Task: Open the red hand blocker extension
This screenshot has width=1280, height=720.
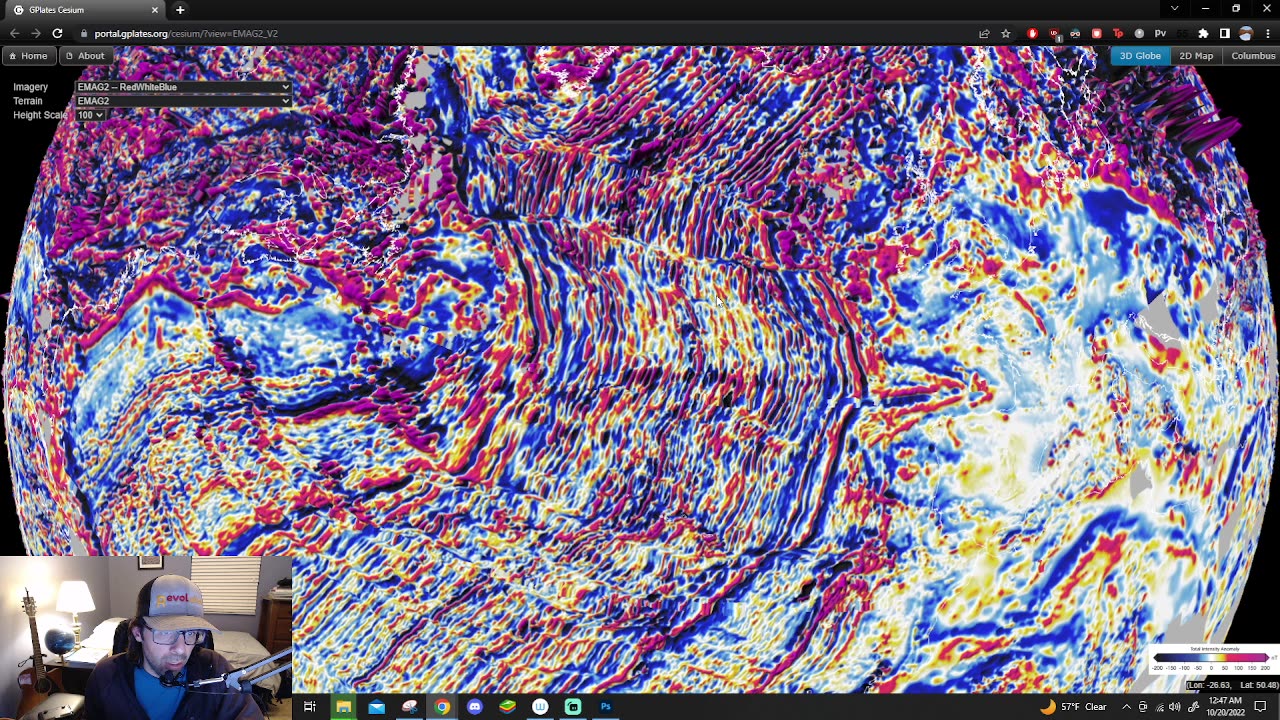Action: pyautogui.click(x=1033, y=34)
